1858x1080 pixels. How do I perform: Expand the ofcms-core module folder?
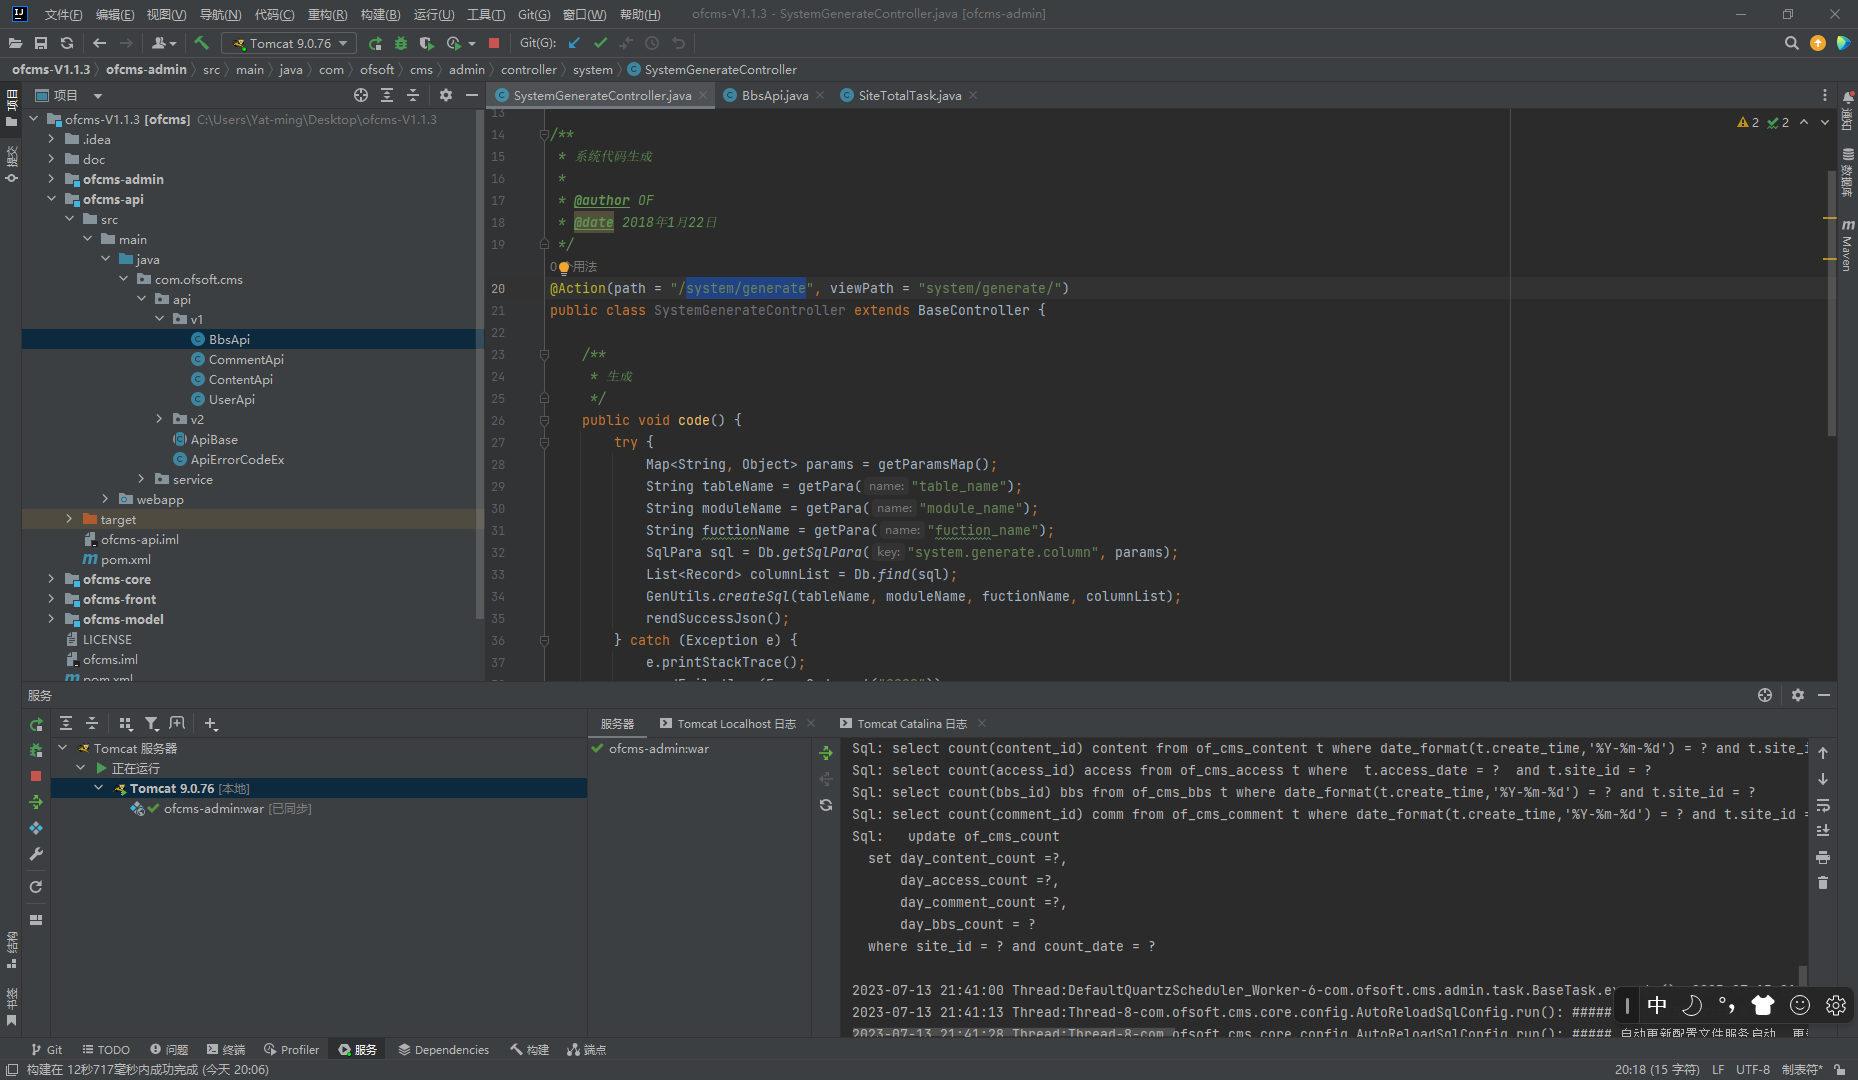coord(52,579)
